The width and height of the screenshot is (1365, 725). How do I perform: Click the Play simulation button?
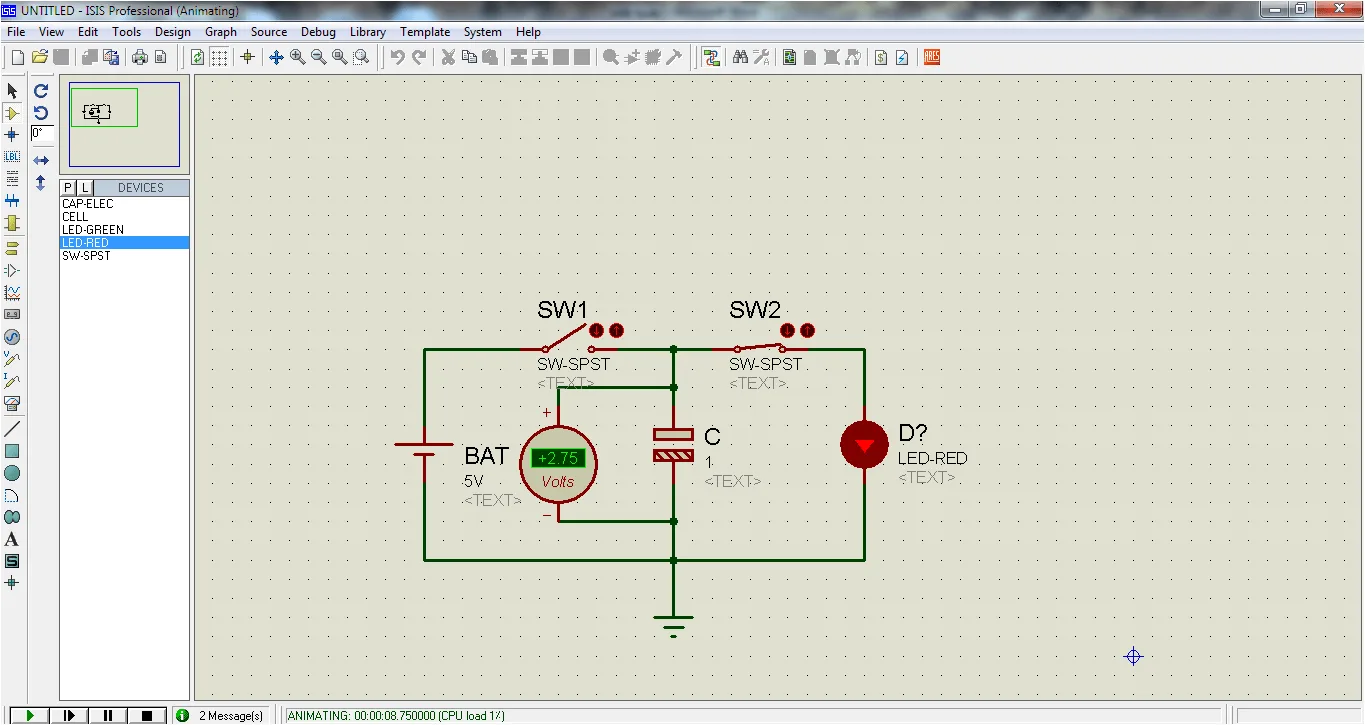pyautogui.click(x=30, y=715)
